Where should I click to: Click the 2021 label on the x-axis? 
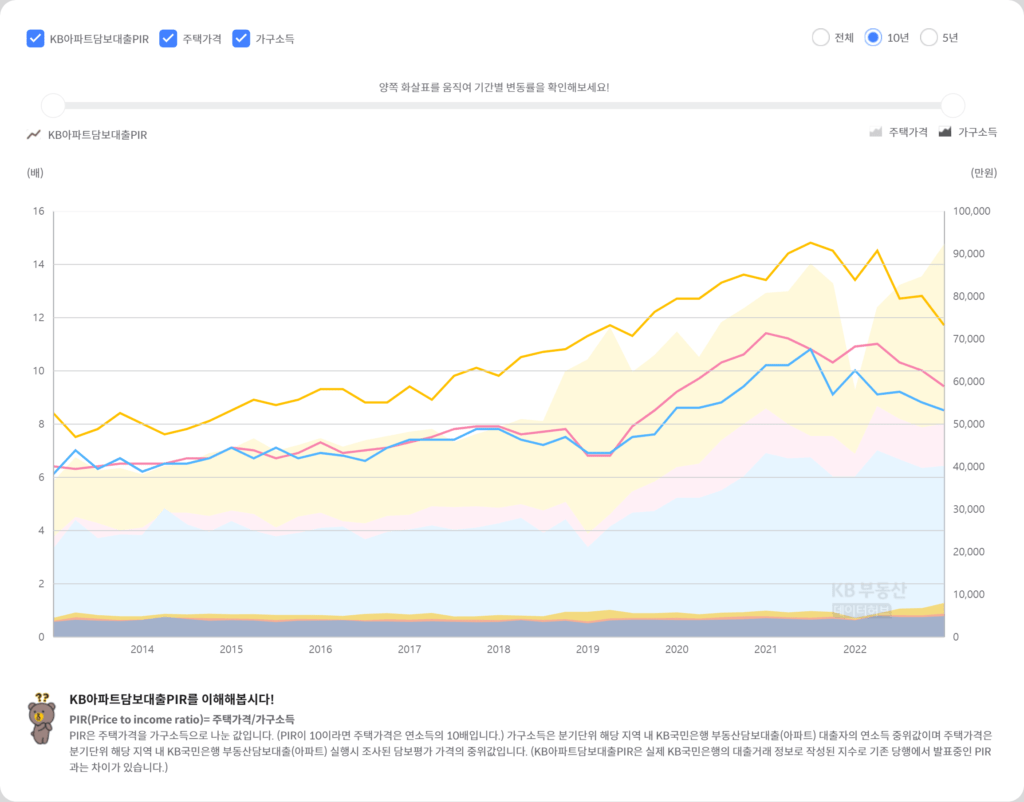tap(765, 649)
